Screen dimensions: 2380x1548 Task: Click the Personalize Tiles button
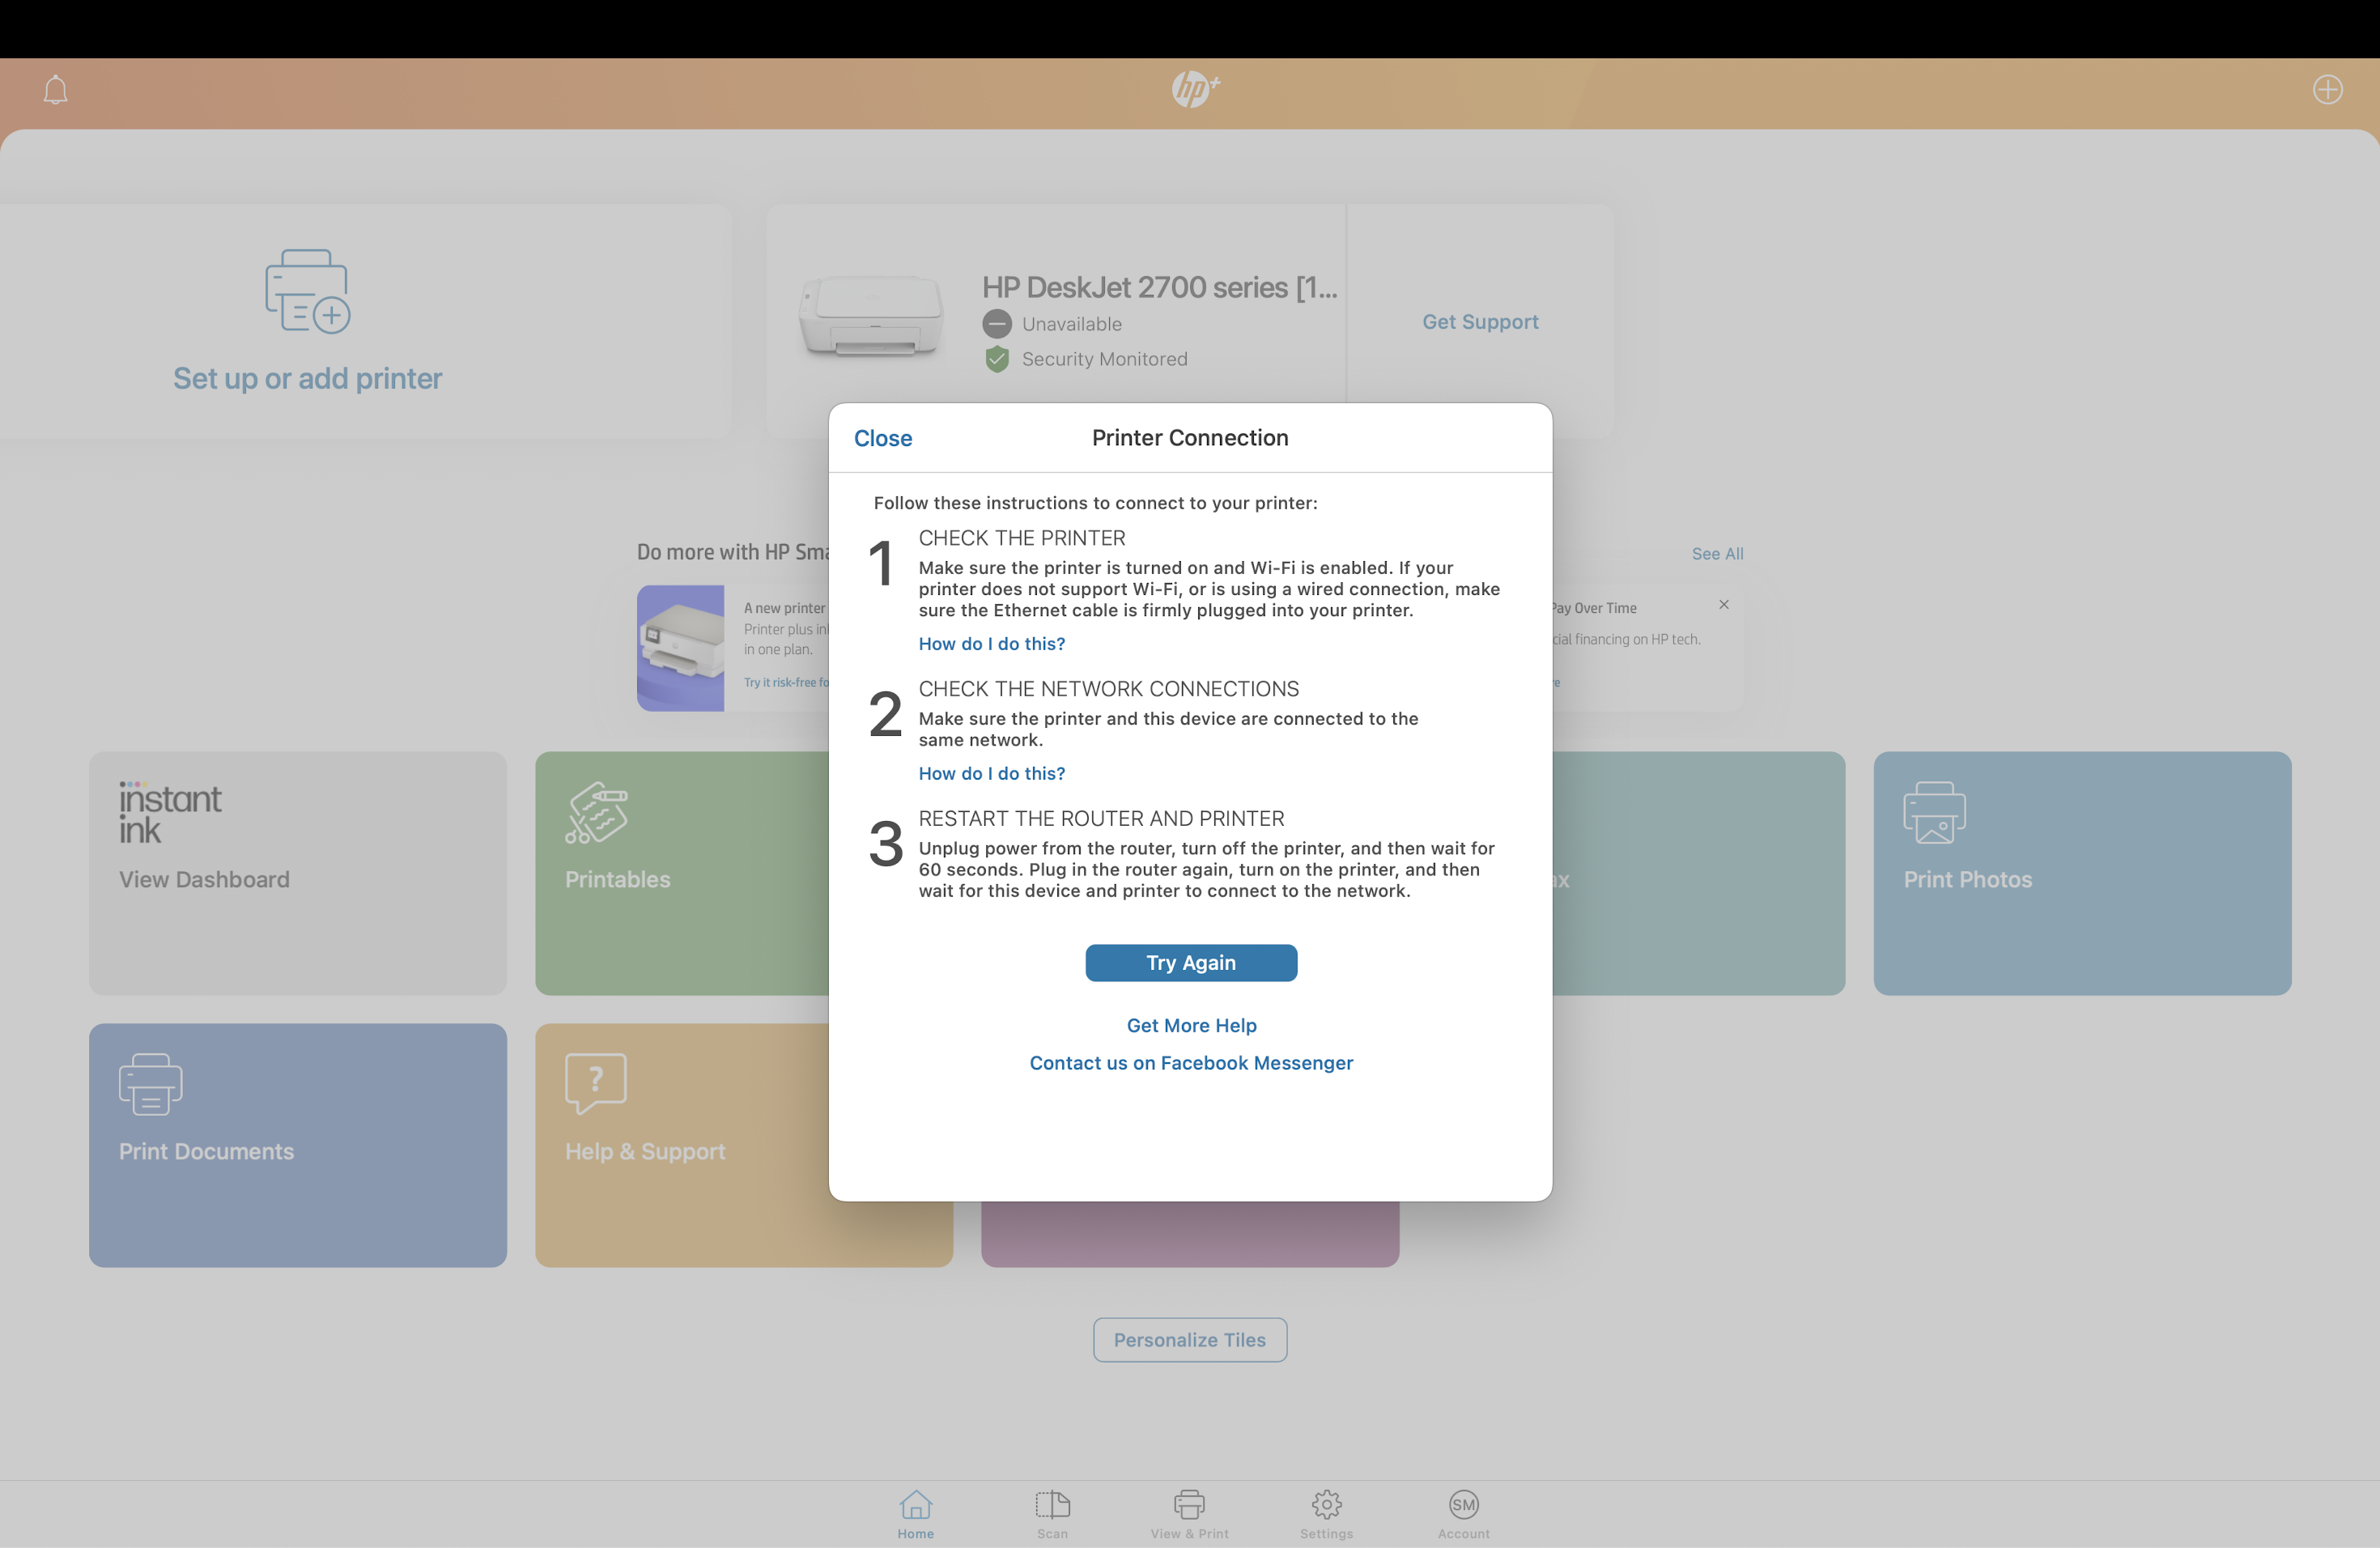pyautogui.click(x=1190, y=1340)
